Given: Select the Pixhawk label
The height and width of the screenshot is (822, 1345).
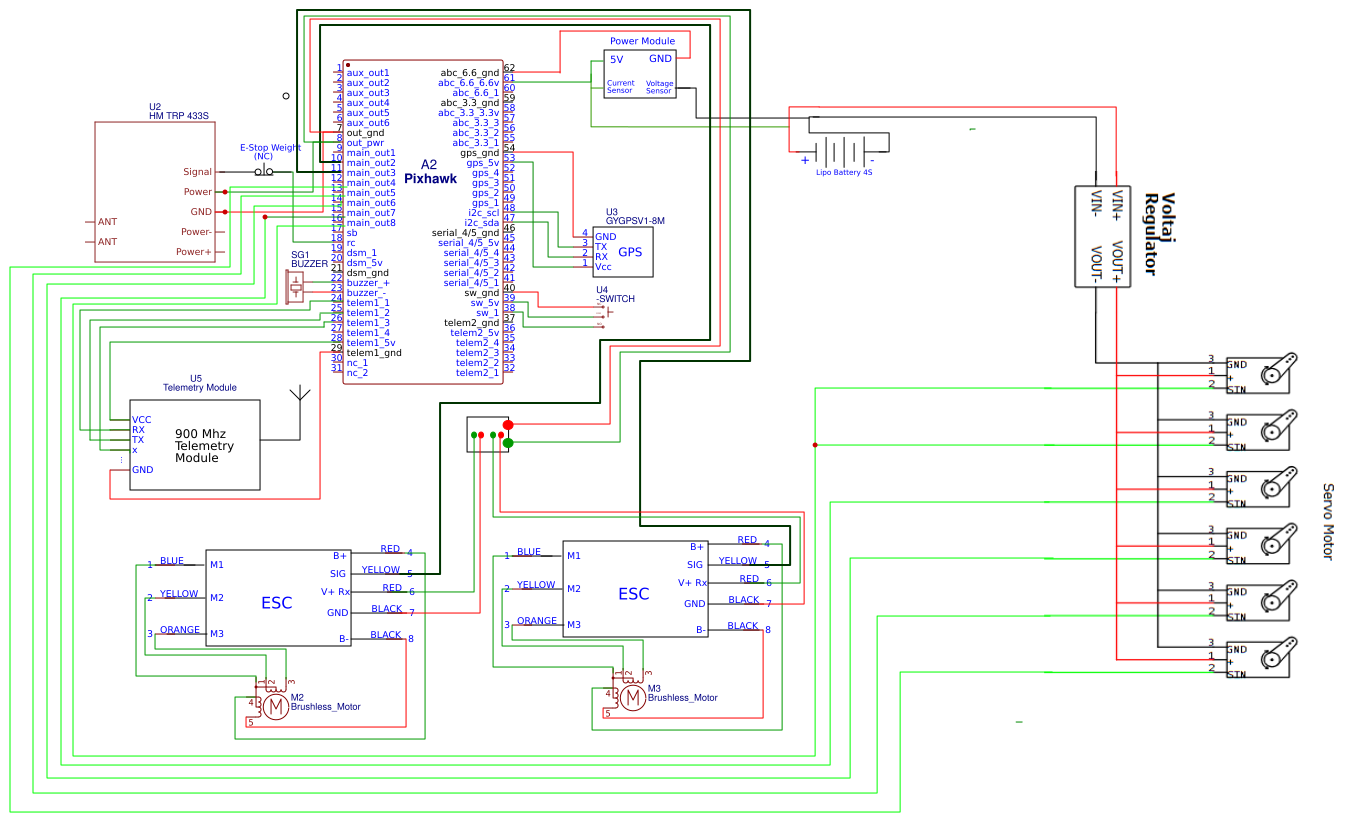Looking at the screenshot, I should tap(431, 178).
